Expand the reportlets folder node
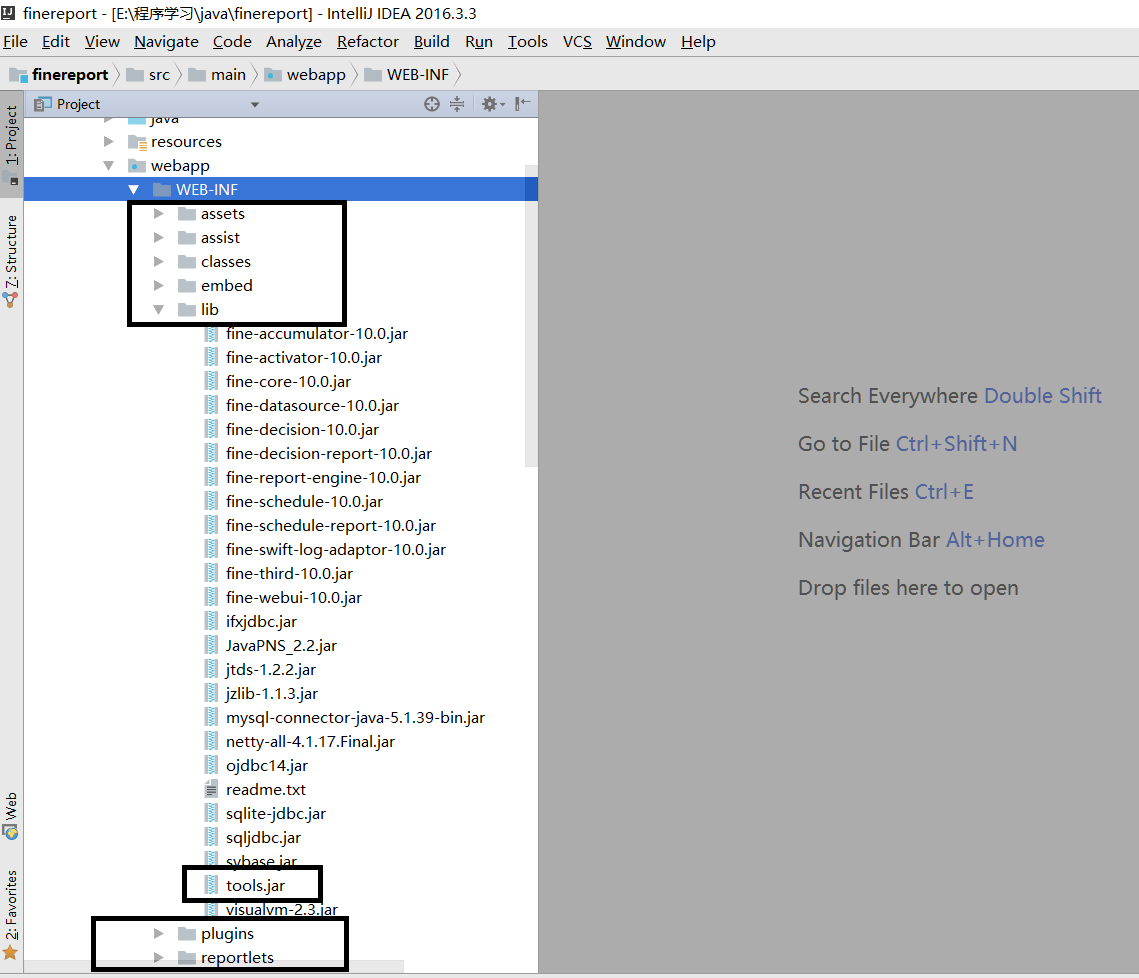 (158, 957)
